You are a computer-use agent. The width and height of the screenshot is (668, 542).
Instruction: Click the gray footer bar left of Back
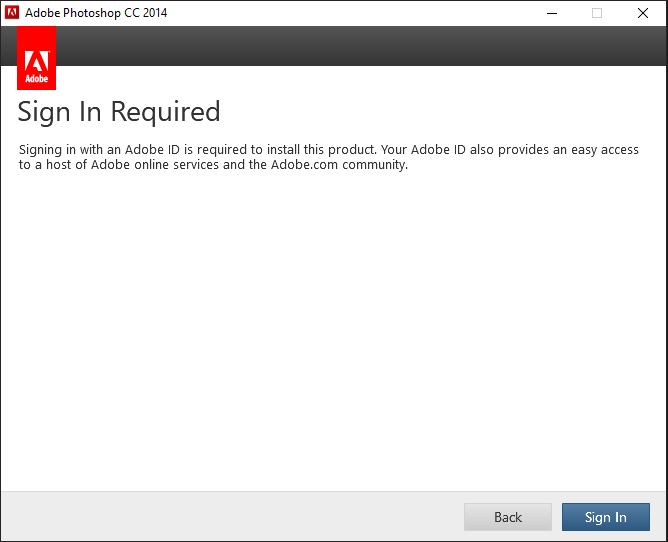(230, 517)
